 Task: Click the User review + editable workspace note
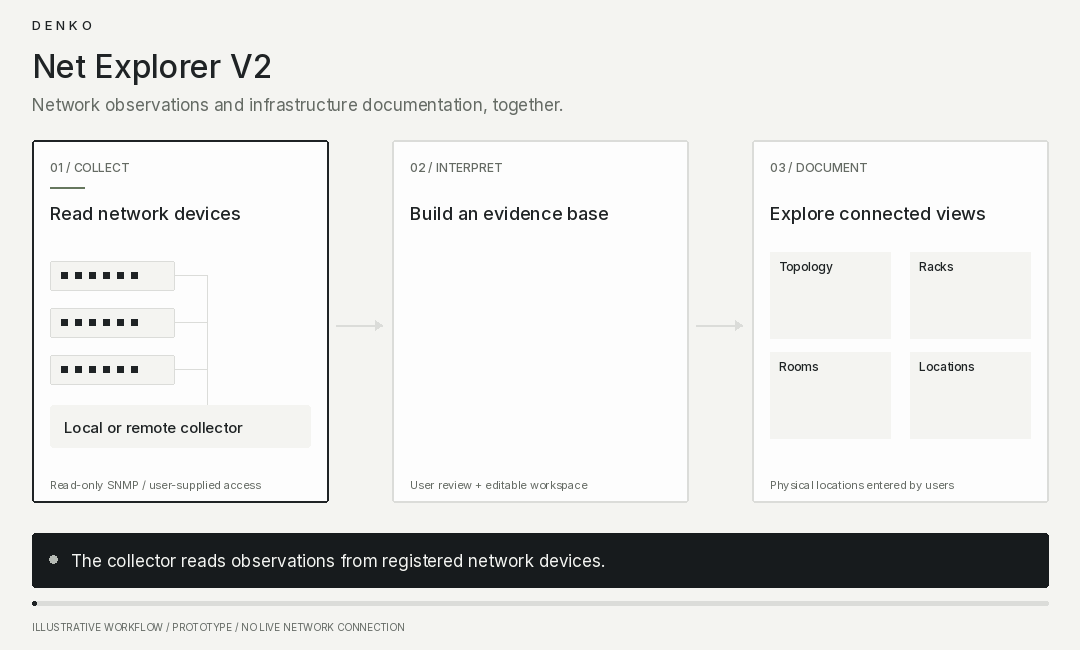point(499,485)
